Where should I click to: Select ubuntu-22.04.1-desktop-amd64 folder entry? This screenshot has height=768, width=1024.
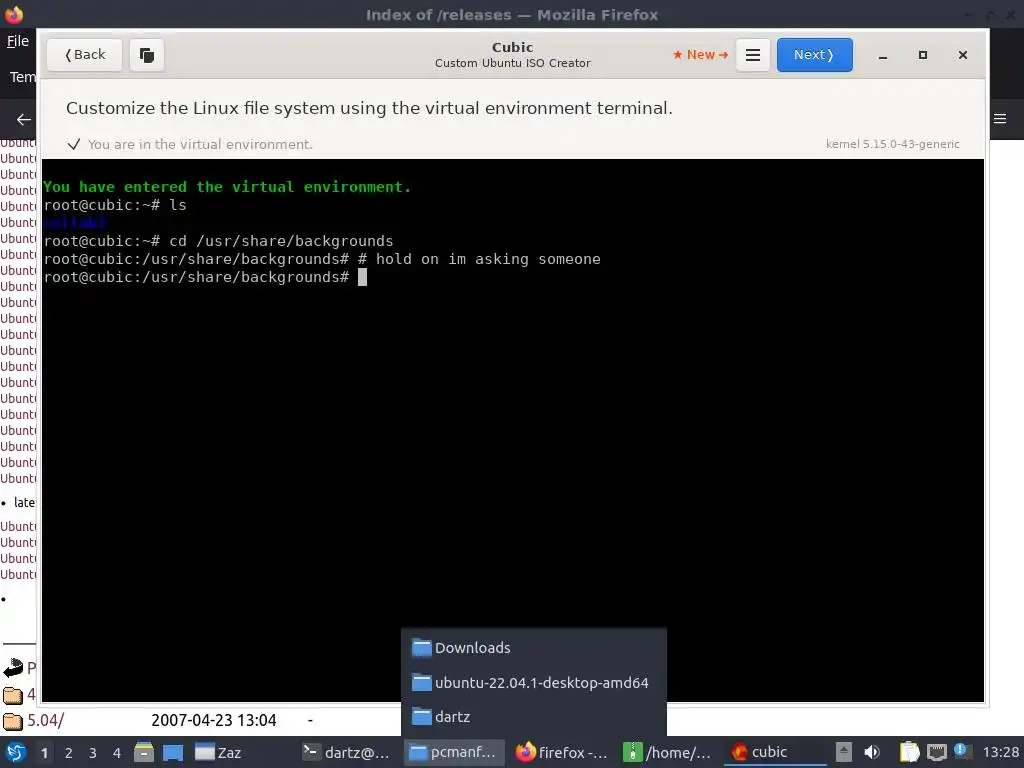point(534,682)
